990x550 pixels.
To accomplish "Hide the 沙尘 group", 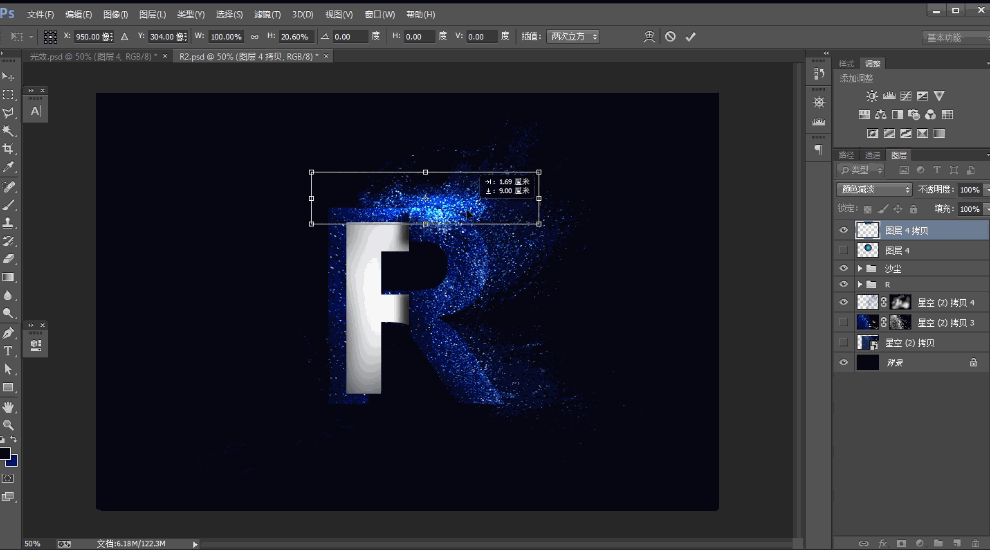I will coord(844,268).
